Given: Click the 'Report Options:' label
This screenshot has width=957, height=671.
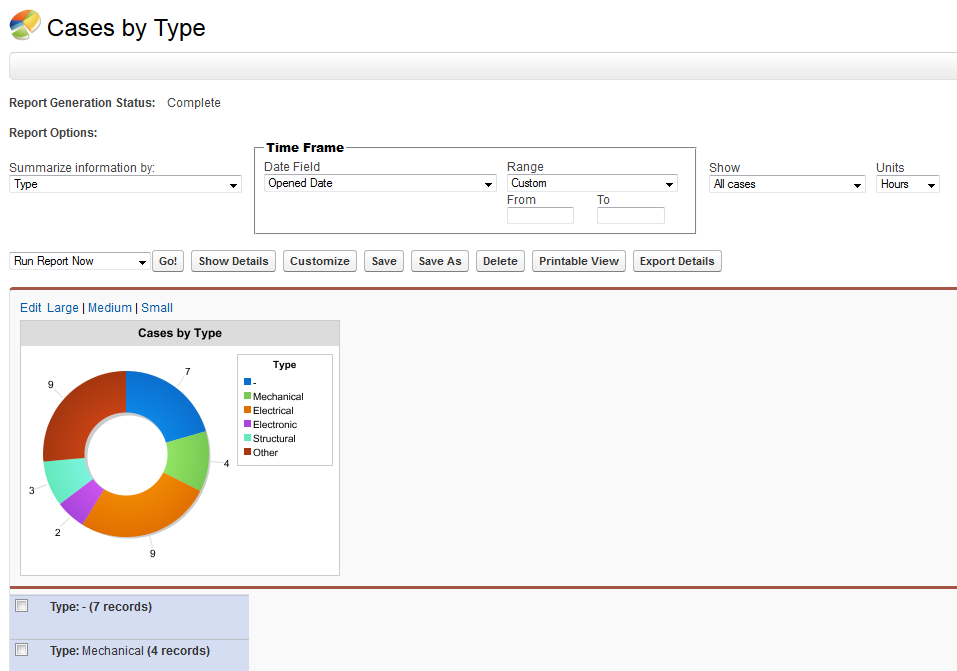Looking at the screenshot, I should [53, 132].
